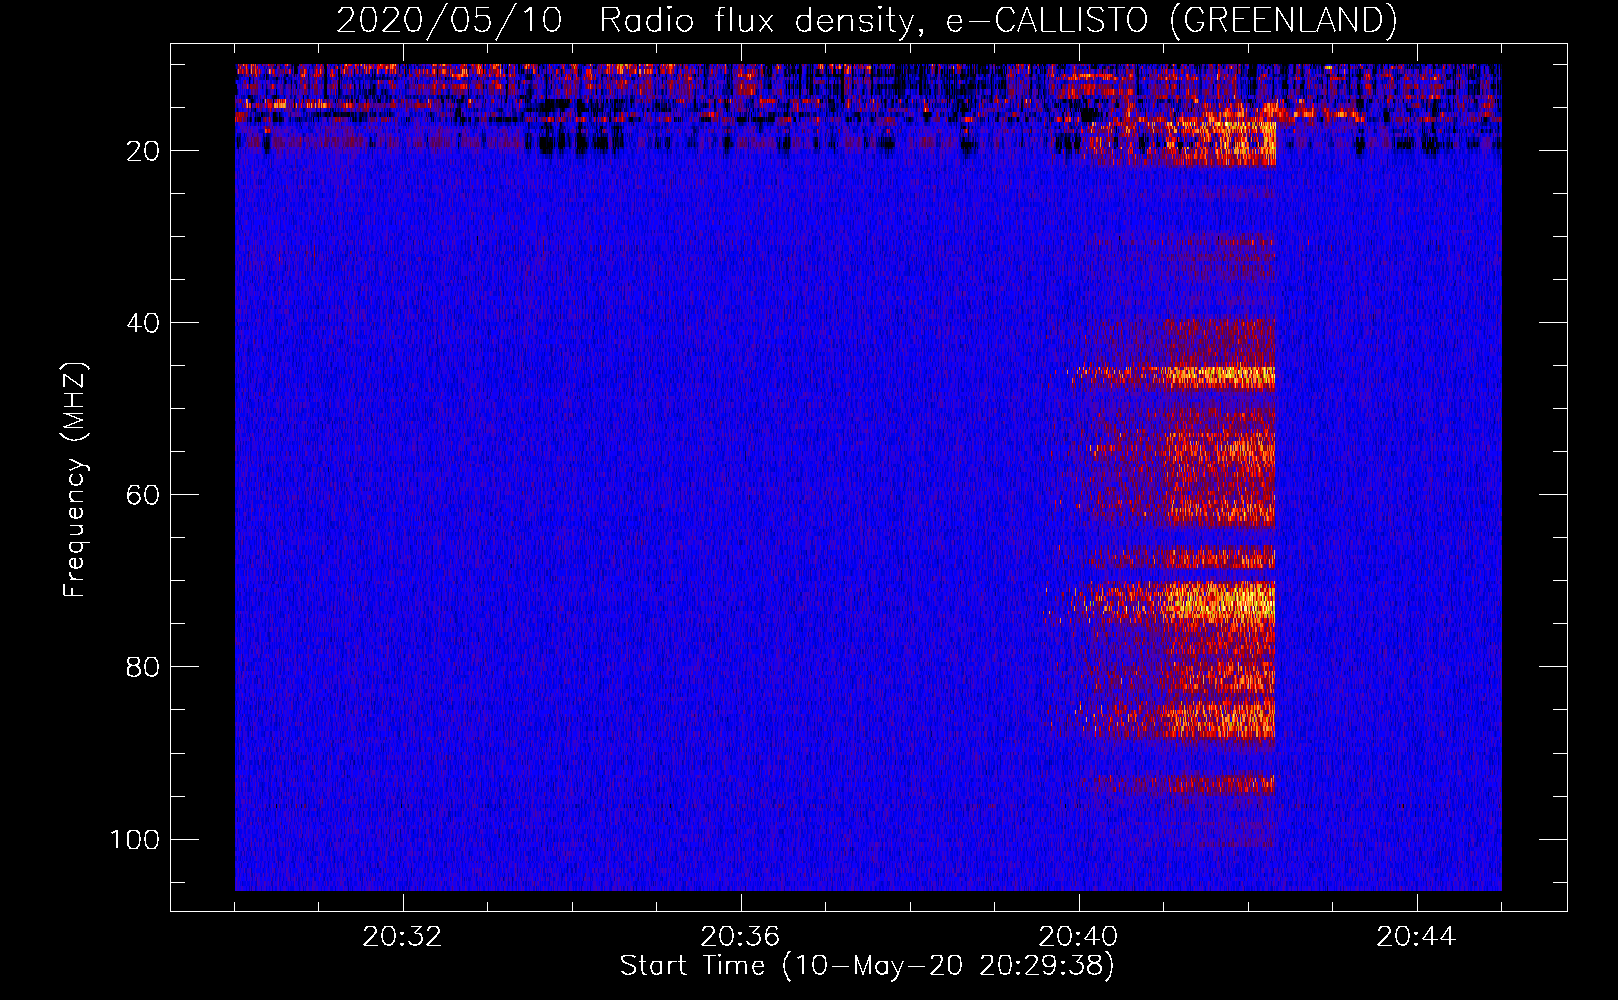
Task: Click the 20:40 time tick label
Action: click(x=1078, y=937)
